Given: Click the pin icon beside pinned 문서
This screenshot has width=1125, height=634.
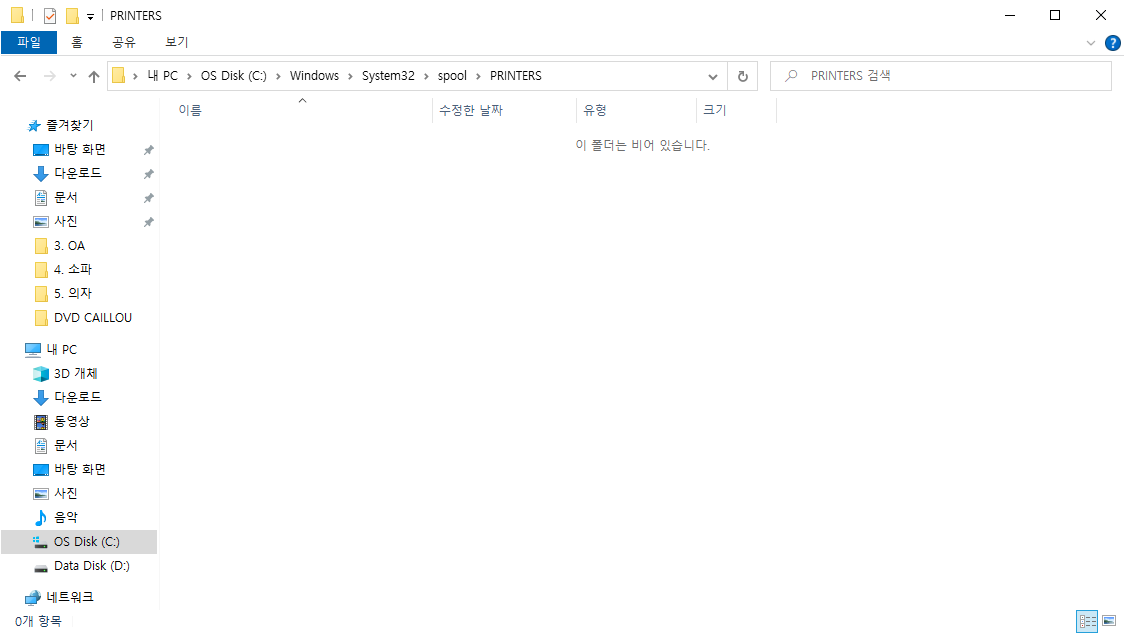Looking at the screenshot, I should [149, 198].
